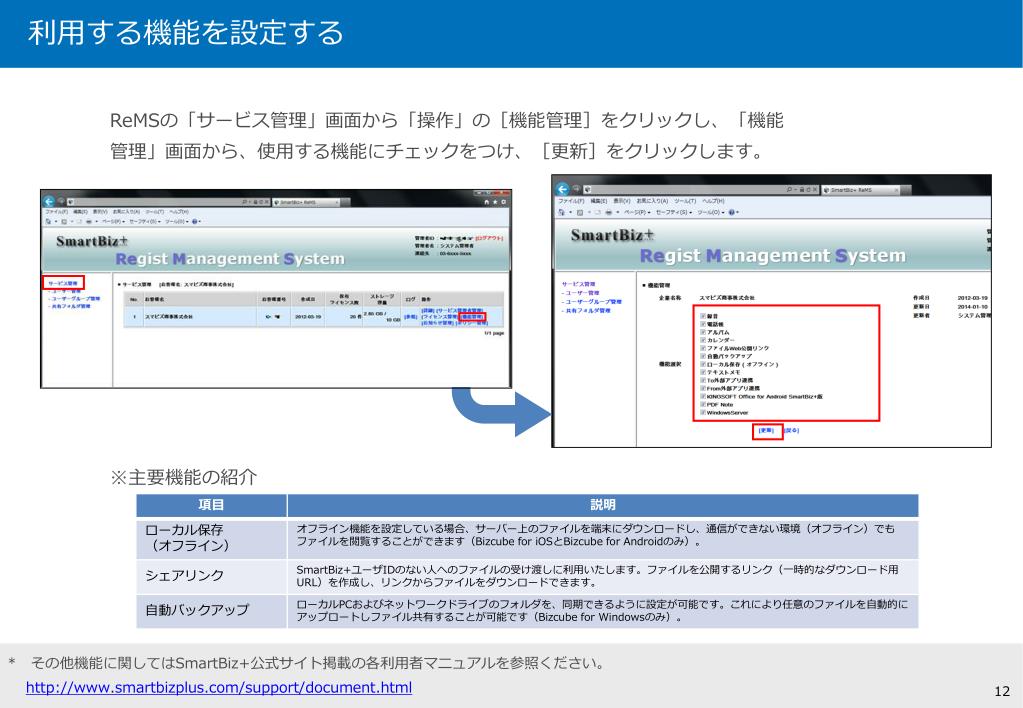Open 共有フォルダ管理 in the sidebar of the 機能管理 window
Image resolution: width=1023 pixels, height=708 pixels.
click(587, 311)
